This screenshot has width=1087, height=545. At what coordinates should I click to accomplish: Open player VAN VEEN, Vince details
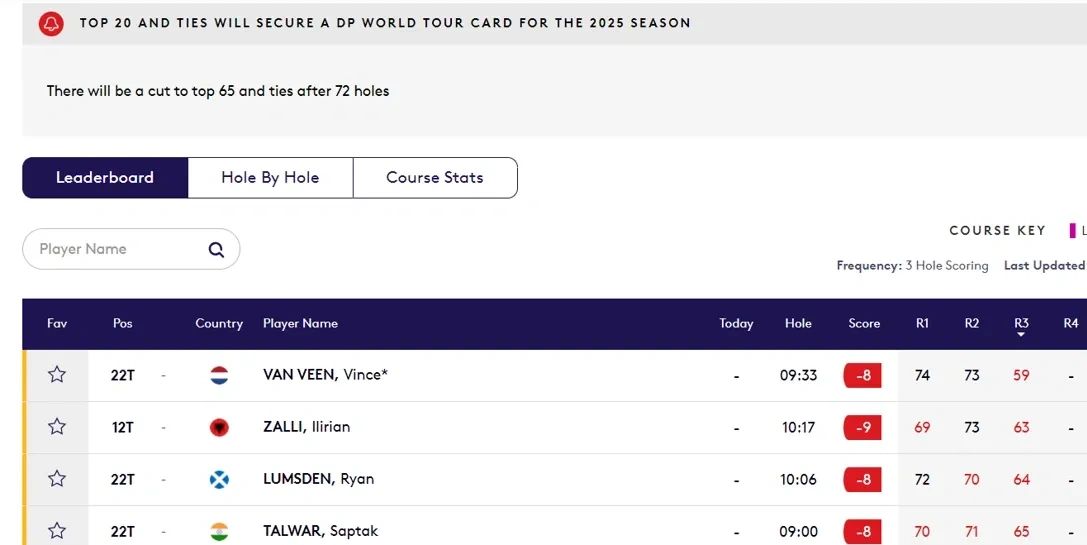click(x=325, y=374)
